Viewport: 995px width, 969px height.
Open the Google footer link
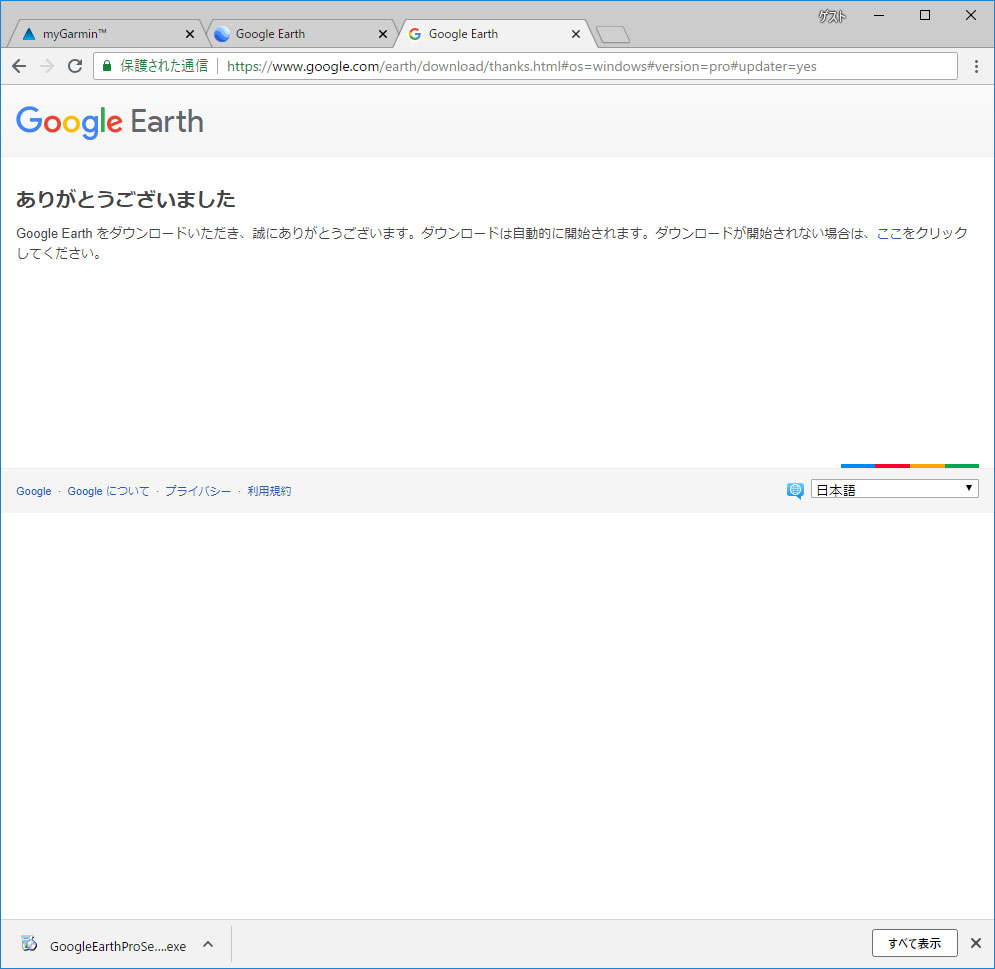(x=34, y=491)
